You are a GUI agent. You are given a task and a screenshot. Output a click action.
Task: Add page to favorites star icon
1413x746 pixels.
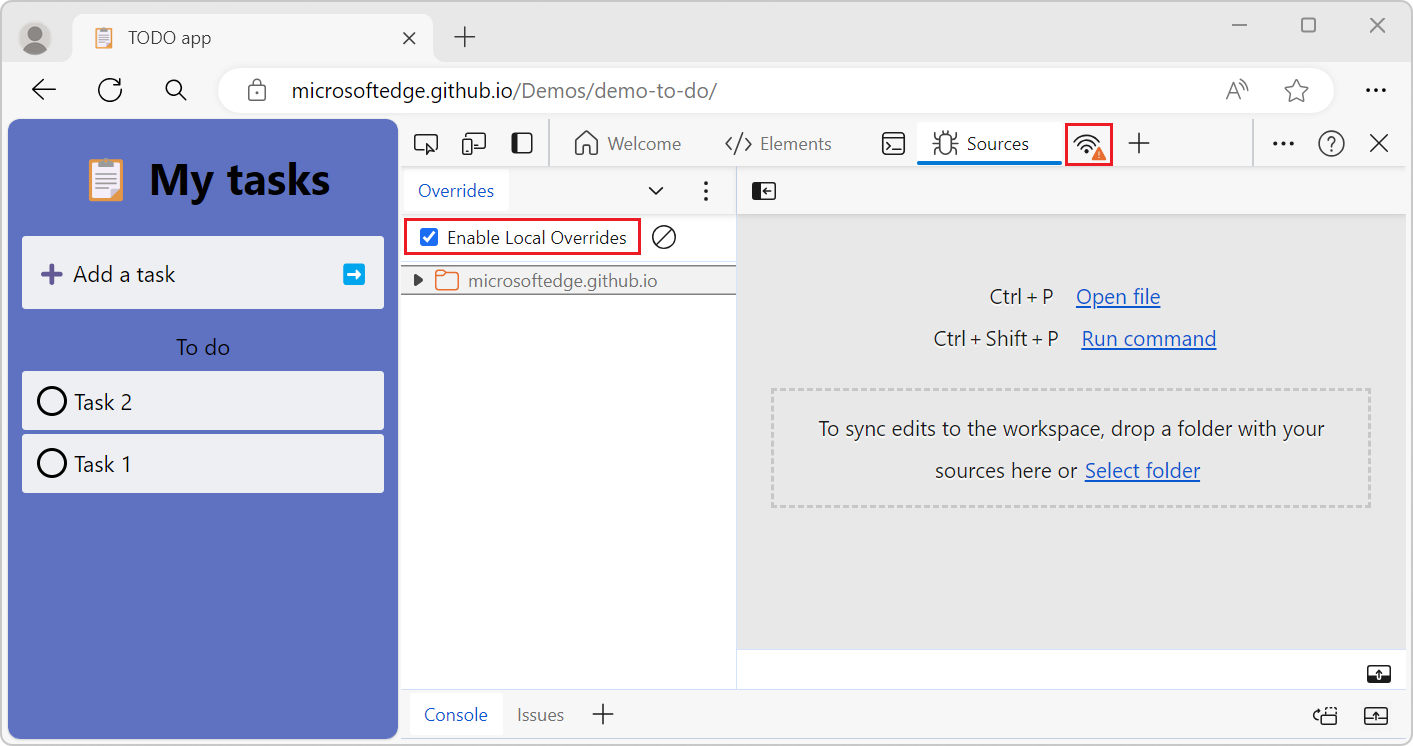[x=1297, y=91]
